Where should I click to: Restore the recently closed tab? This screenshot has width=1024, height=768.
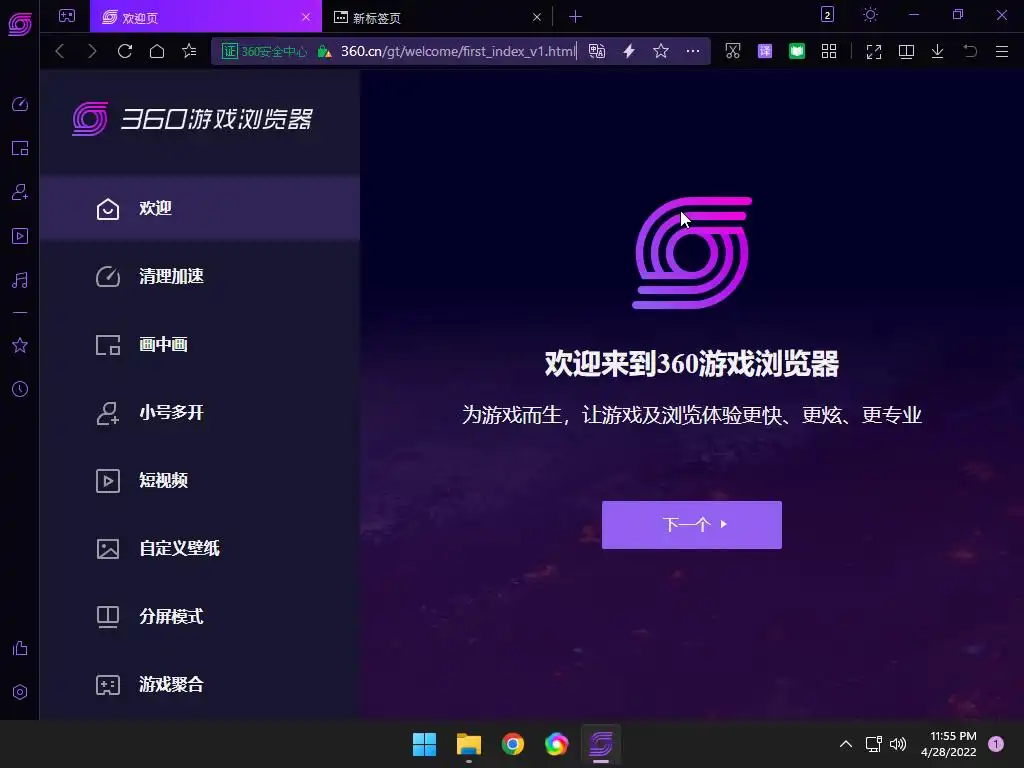tap(970, 51)
